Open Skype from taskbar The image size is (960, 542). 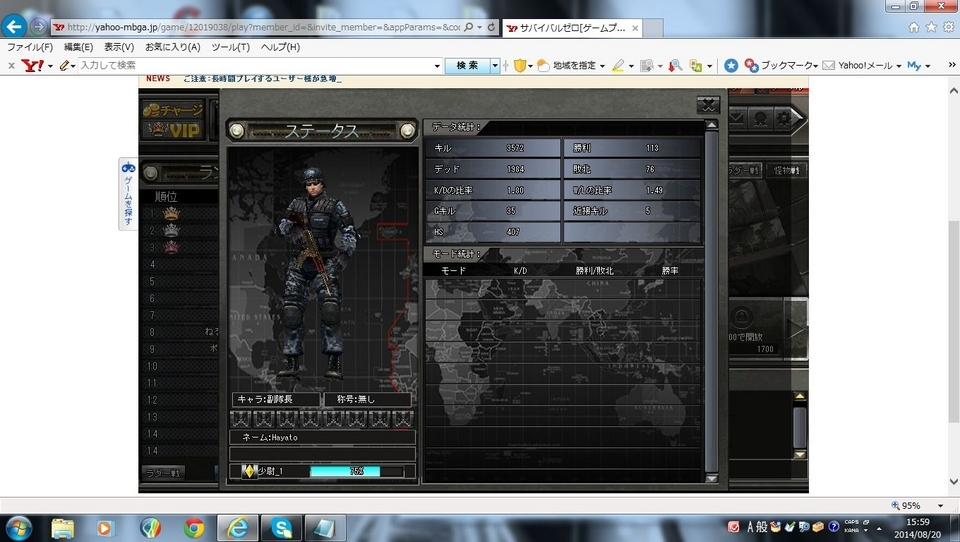click(x=281, y=528)
